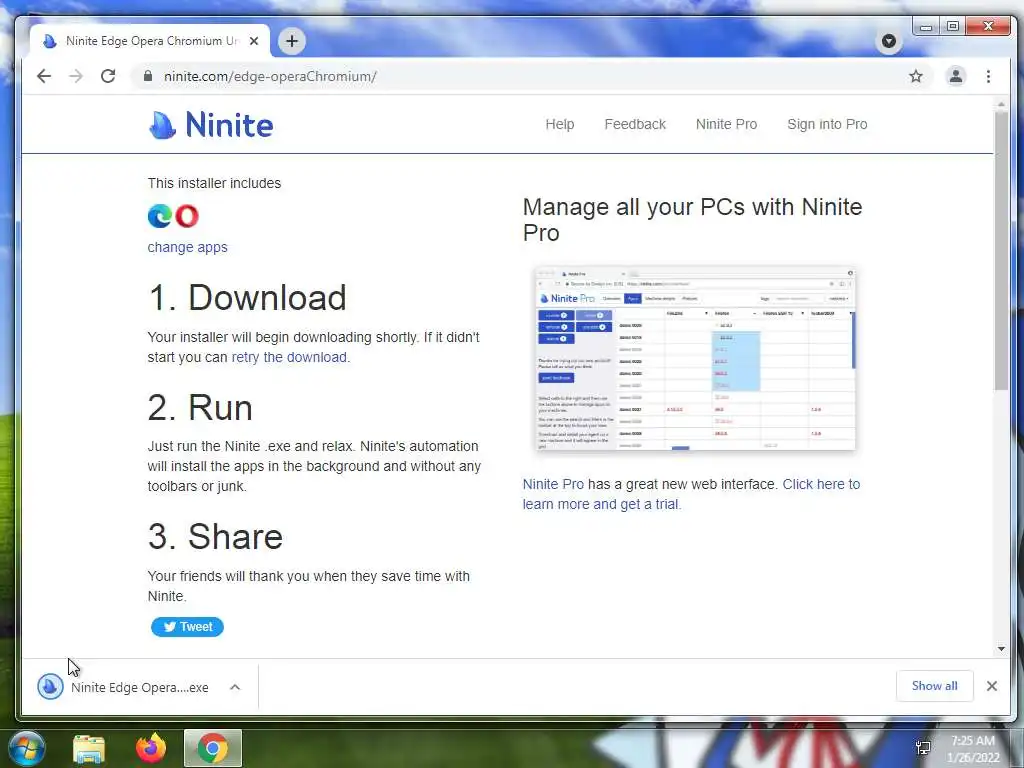The width and height of the screenshot is (1024, 768).
Task: Open a new browser tab
Action: [x=292, y=41]
